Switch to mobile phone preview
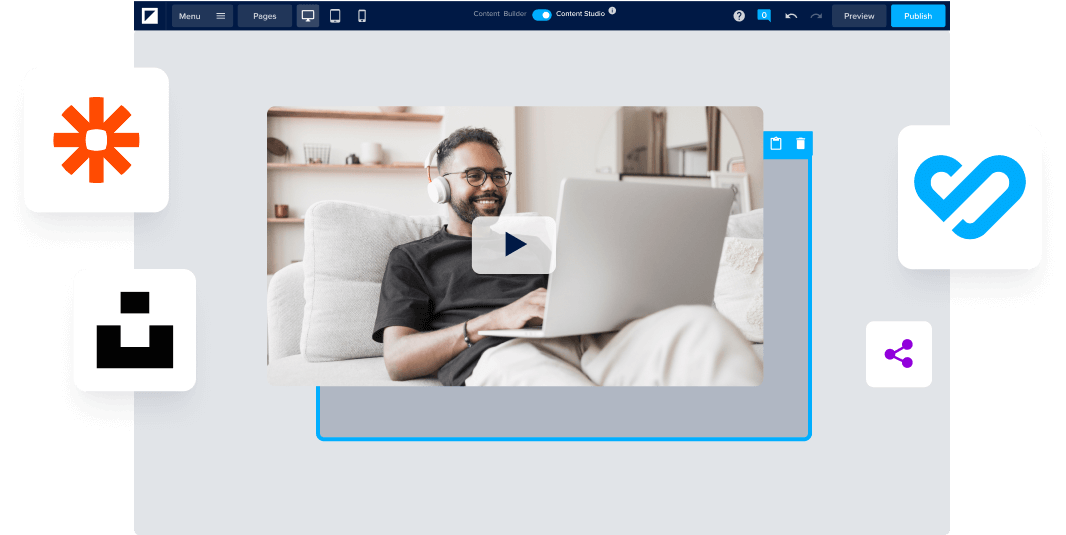Image resolution: width=1066 pixels, height=535 pixels. tap(362, 16)
